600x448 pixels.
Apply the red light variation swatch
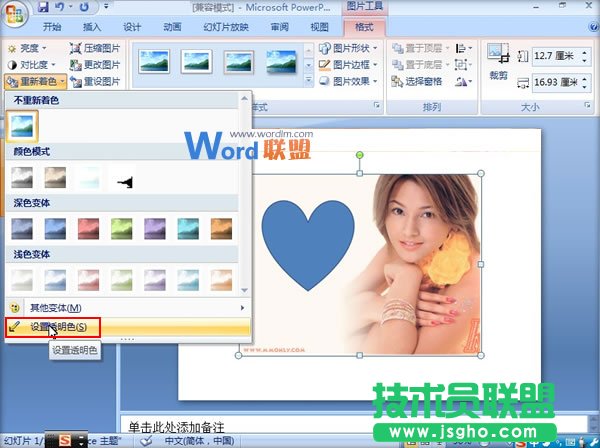click(x=88, y=280)
